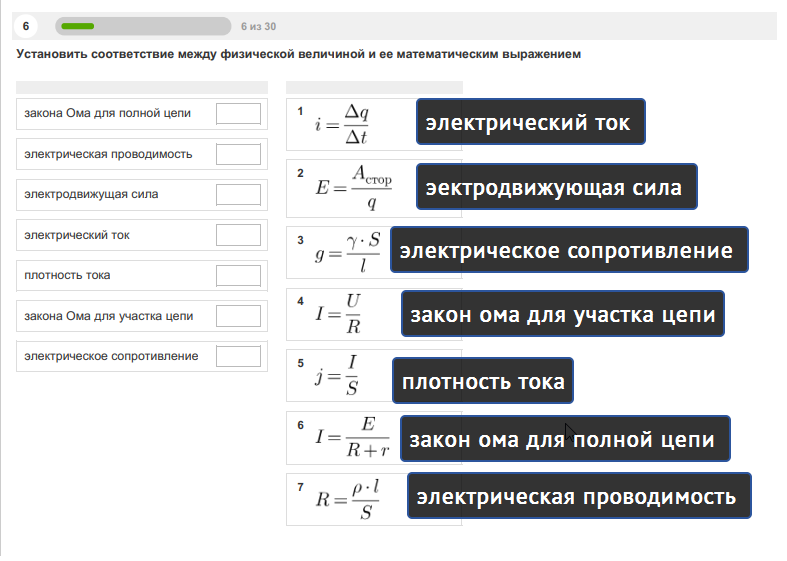
Task: Click the 'плотность тока' row text on the left
Action: pos(67,275)
